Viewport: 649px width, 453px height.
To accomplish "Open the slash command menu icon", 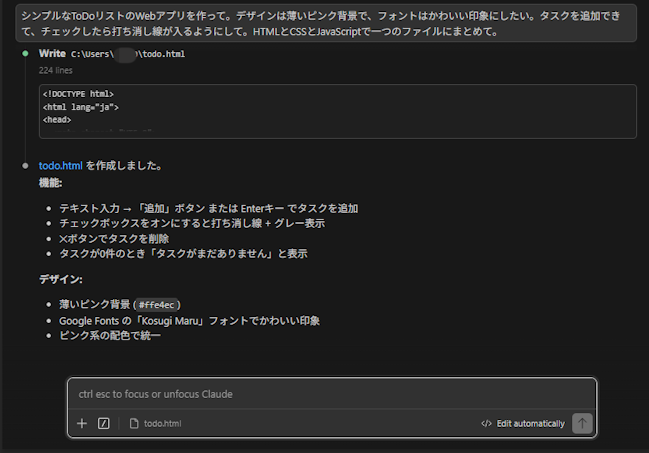I will tap(103, 423).
